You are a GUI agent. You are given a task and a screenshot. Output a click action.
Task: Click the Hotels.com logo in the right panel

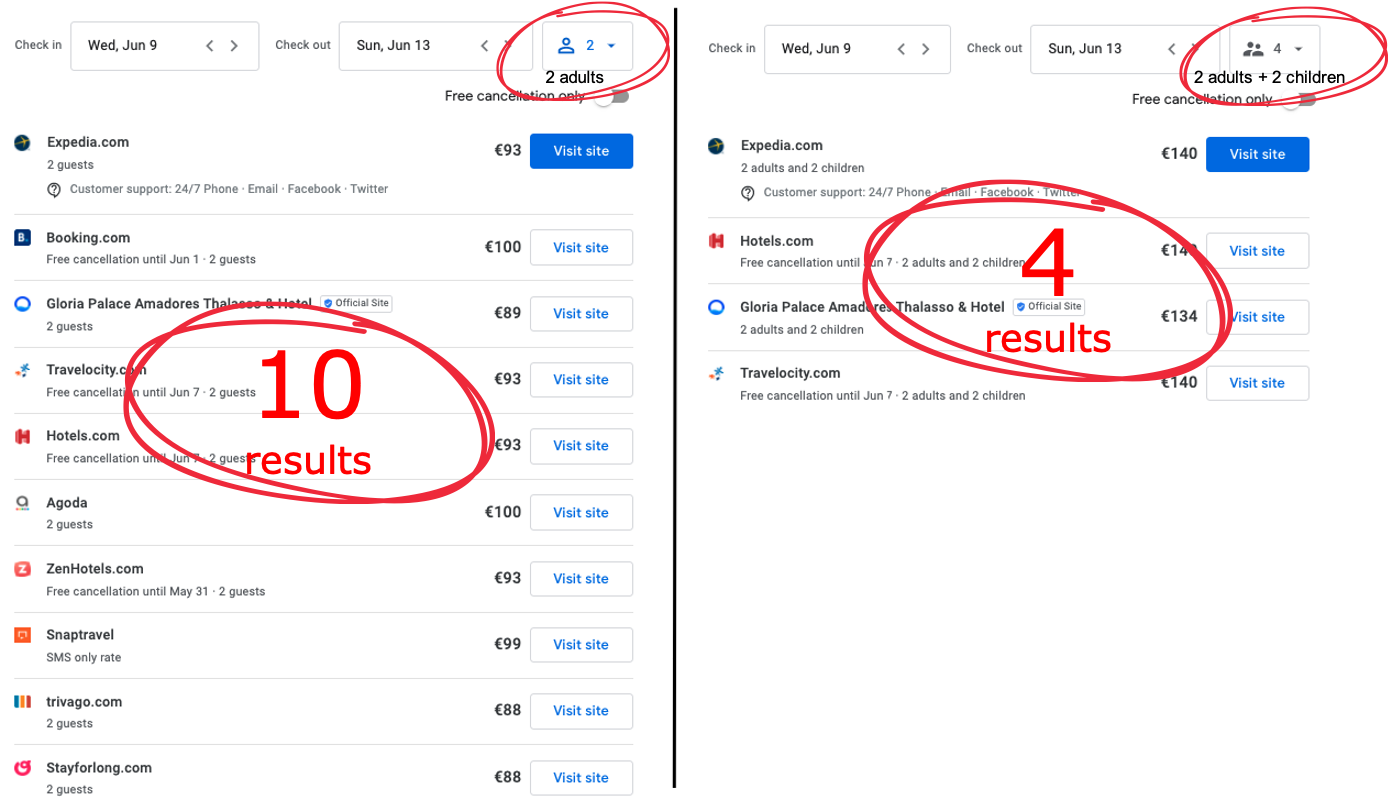pos(716,241)
